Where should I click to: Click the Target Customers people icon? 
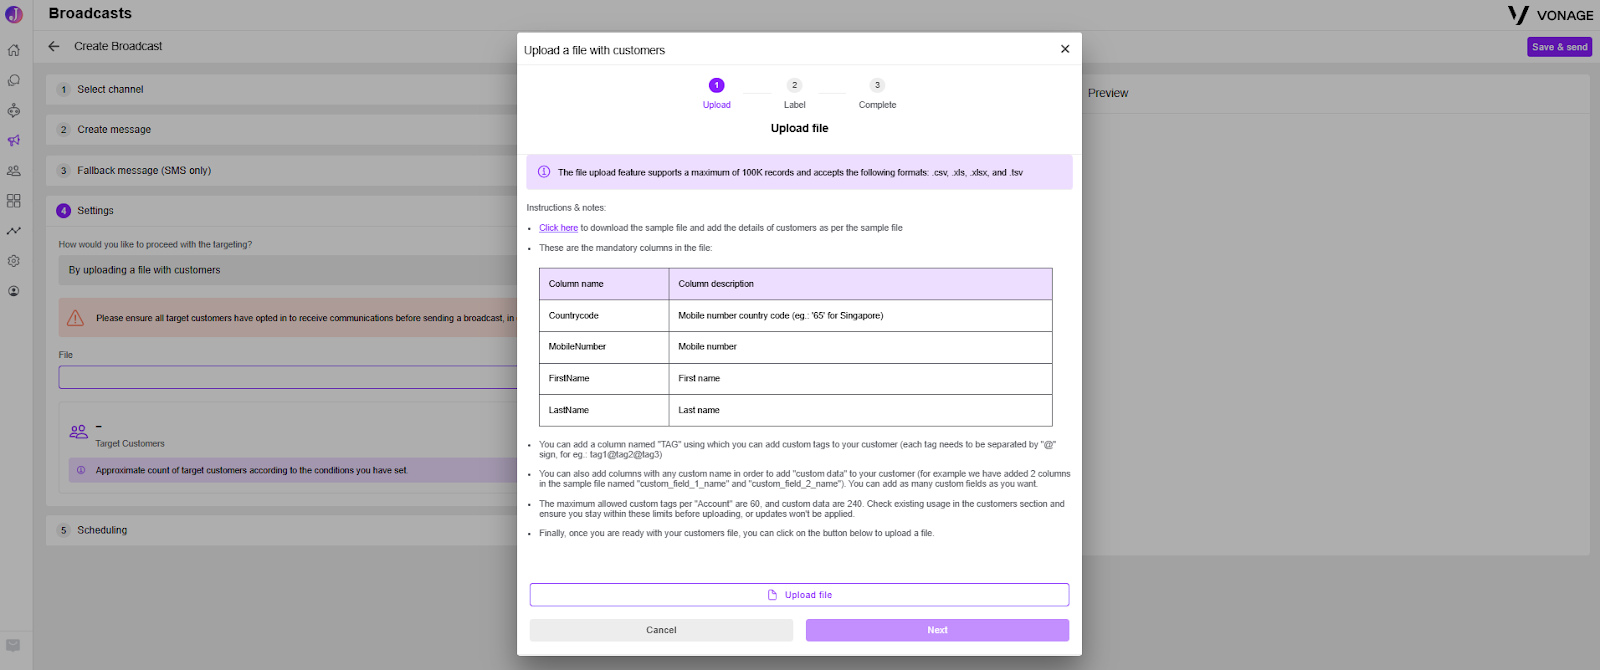79,432
